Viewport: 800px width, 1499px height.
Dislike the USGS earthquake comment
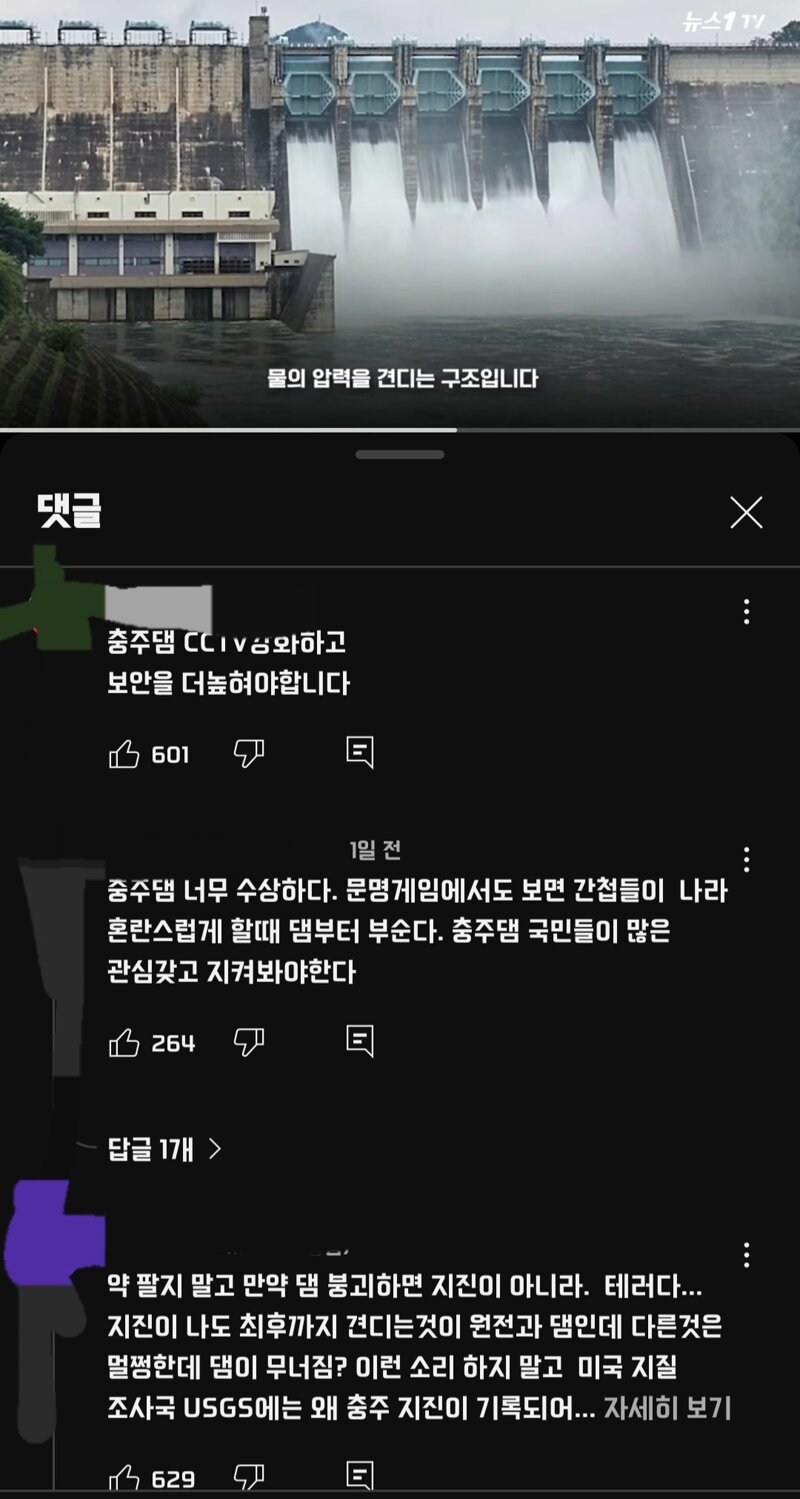click(x=248, y=1476)
